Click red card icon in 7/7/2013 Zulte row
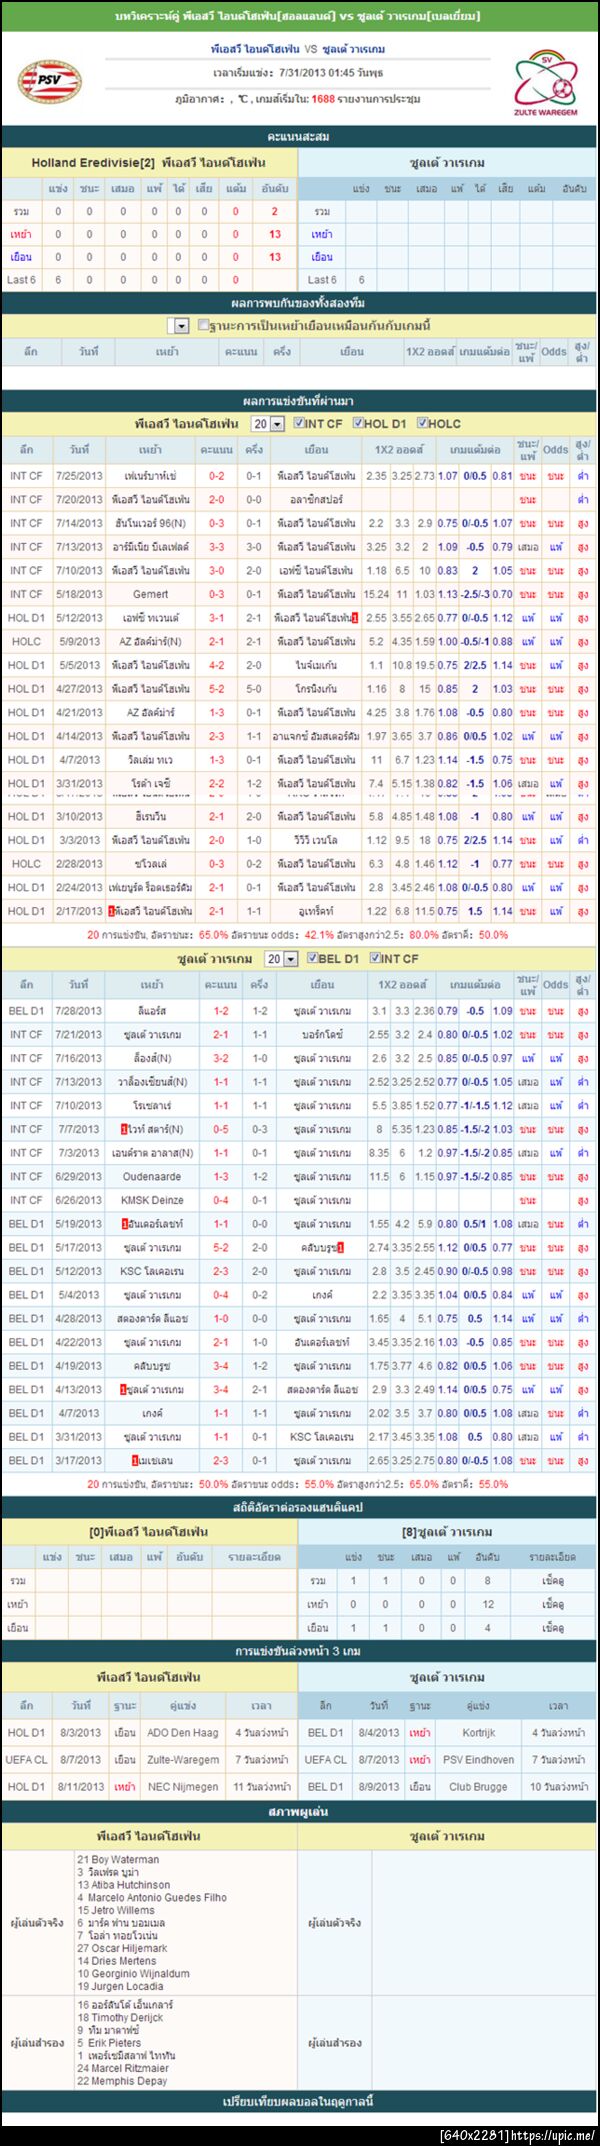Image resolution: width=600 pixels, height=2146 pixels. tap(125, 1129)
